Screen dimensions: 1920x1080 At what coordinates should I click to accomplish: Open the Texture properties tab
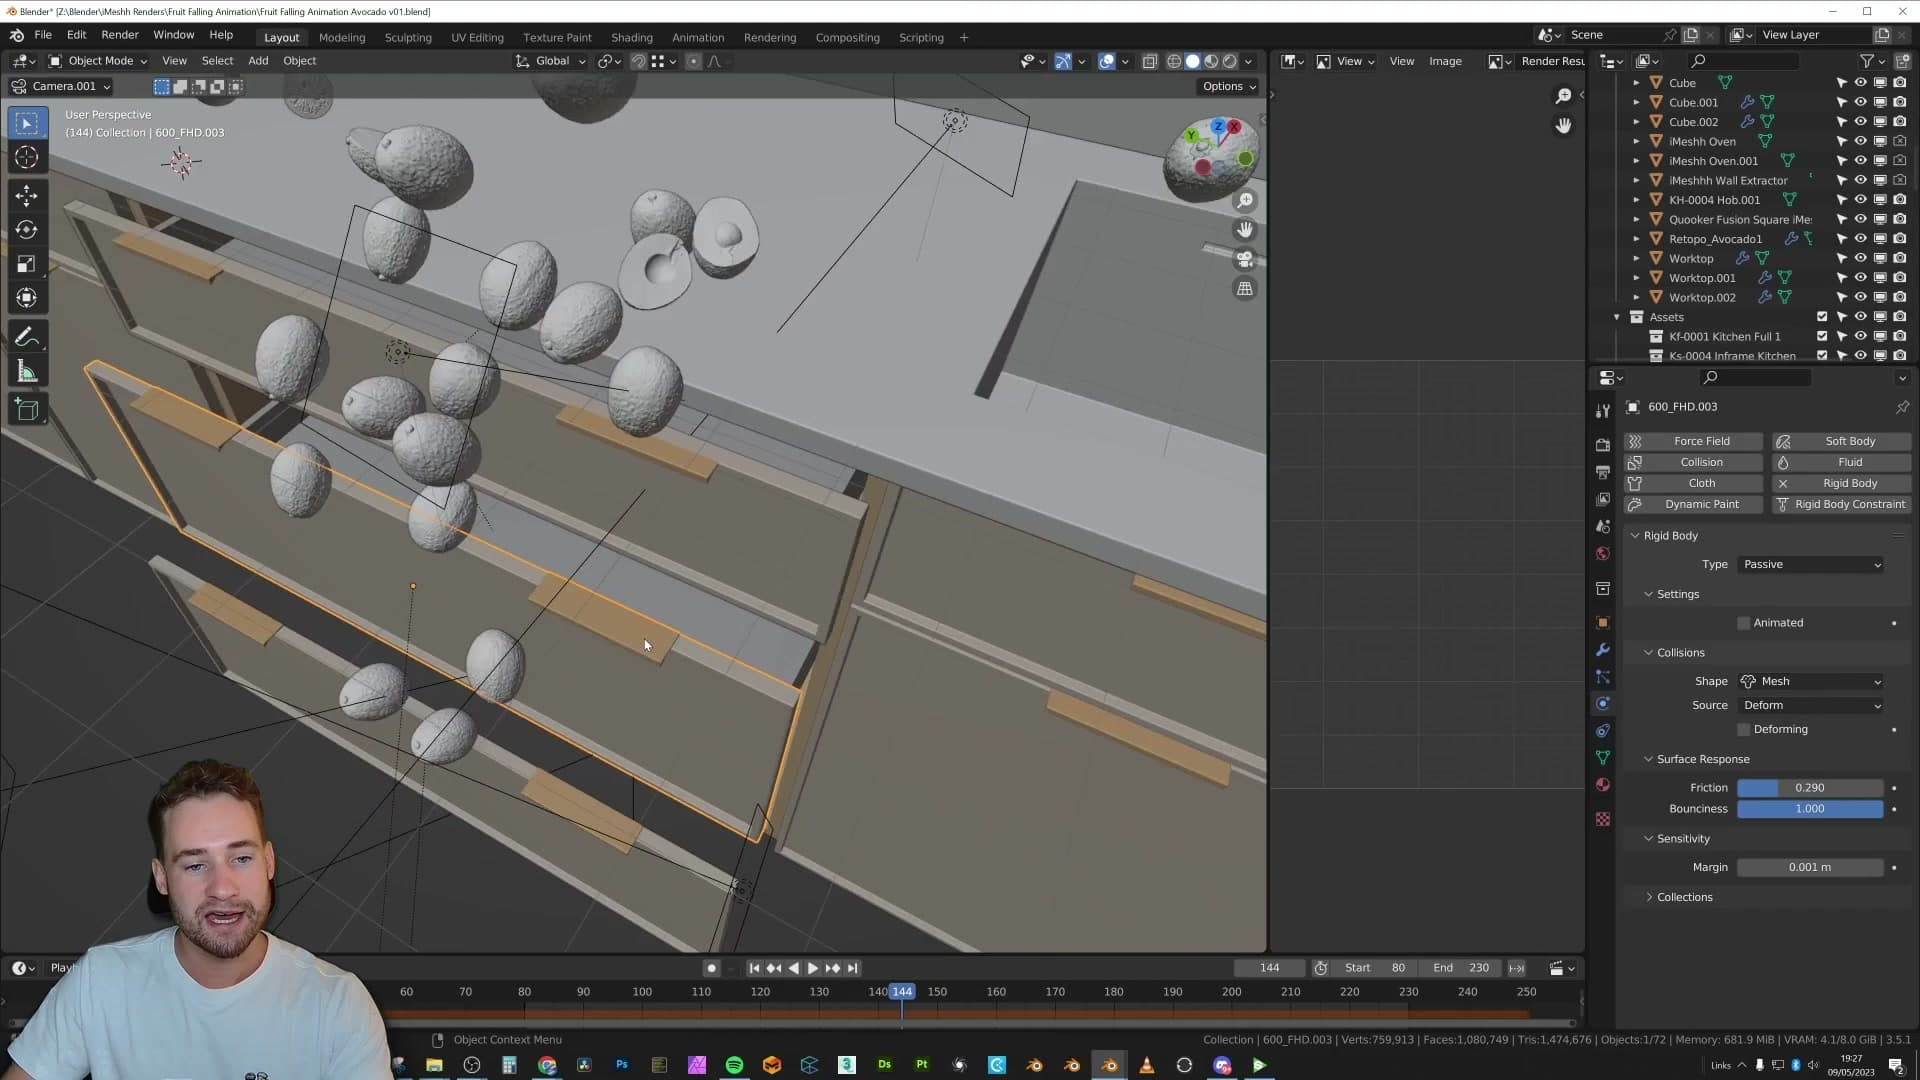tap(1603, 819)
